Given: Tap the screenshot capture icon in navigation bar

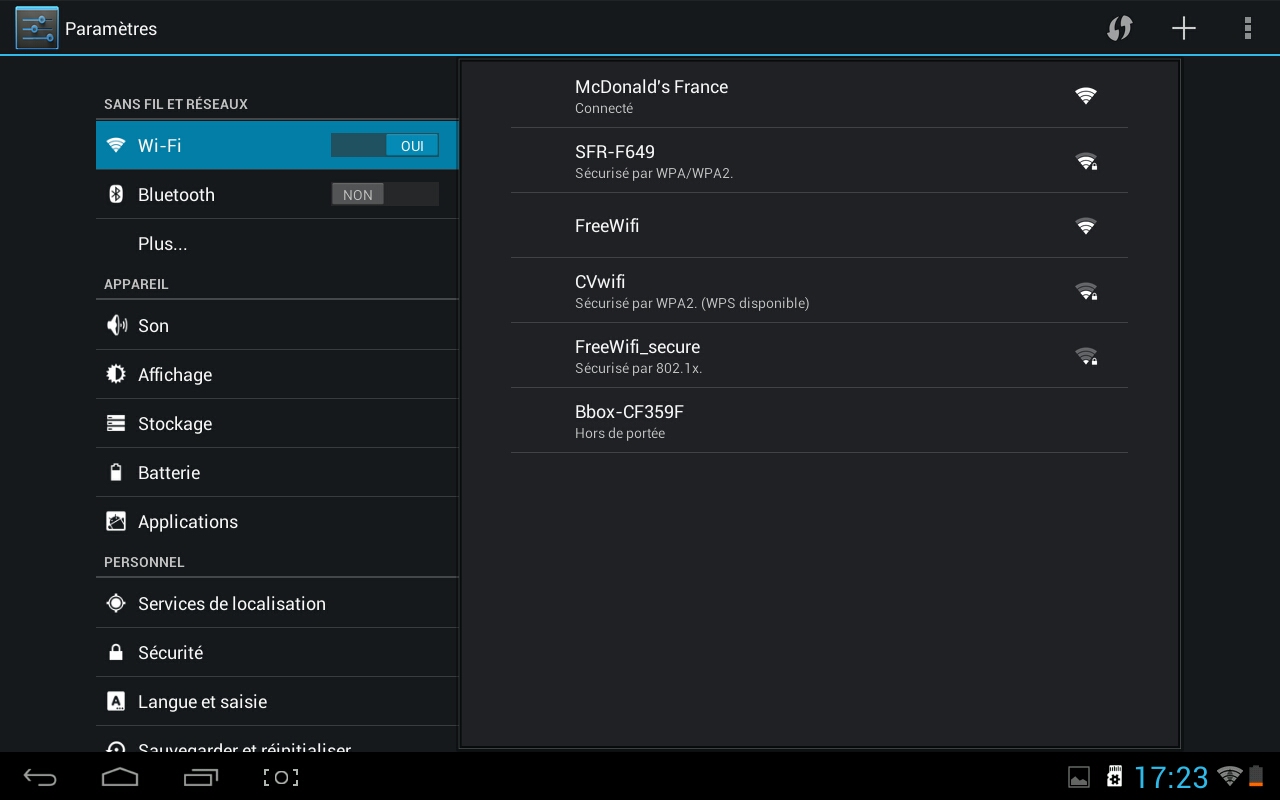Looking at the screenshot, I should point(281,777).
